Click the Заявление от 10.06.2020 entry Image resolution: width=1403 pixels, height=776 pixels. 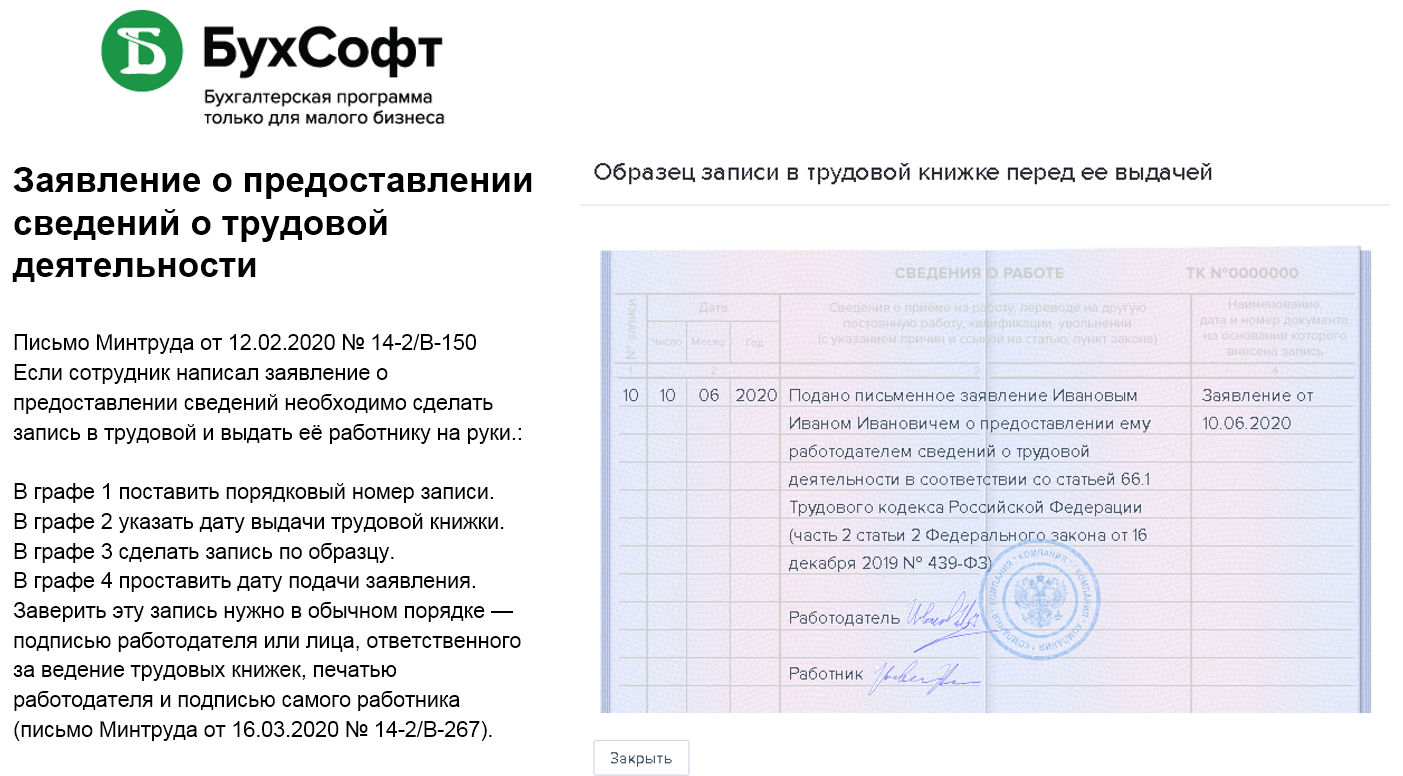point(1256,409)
